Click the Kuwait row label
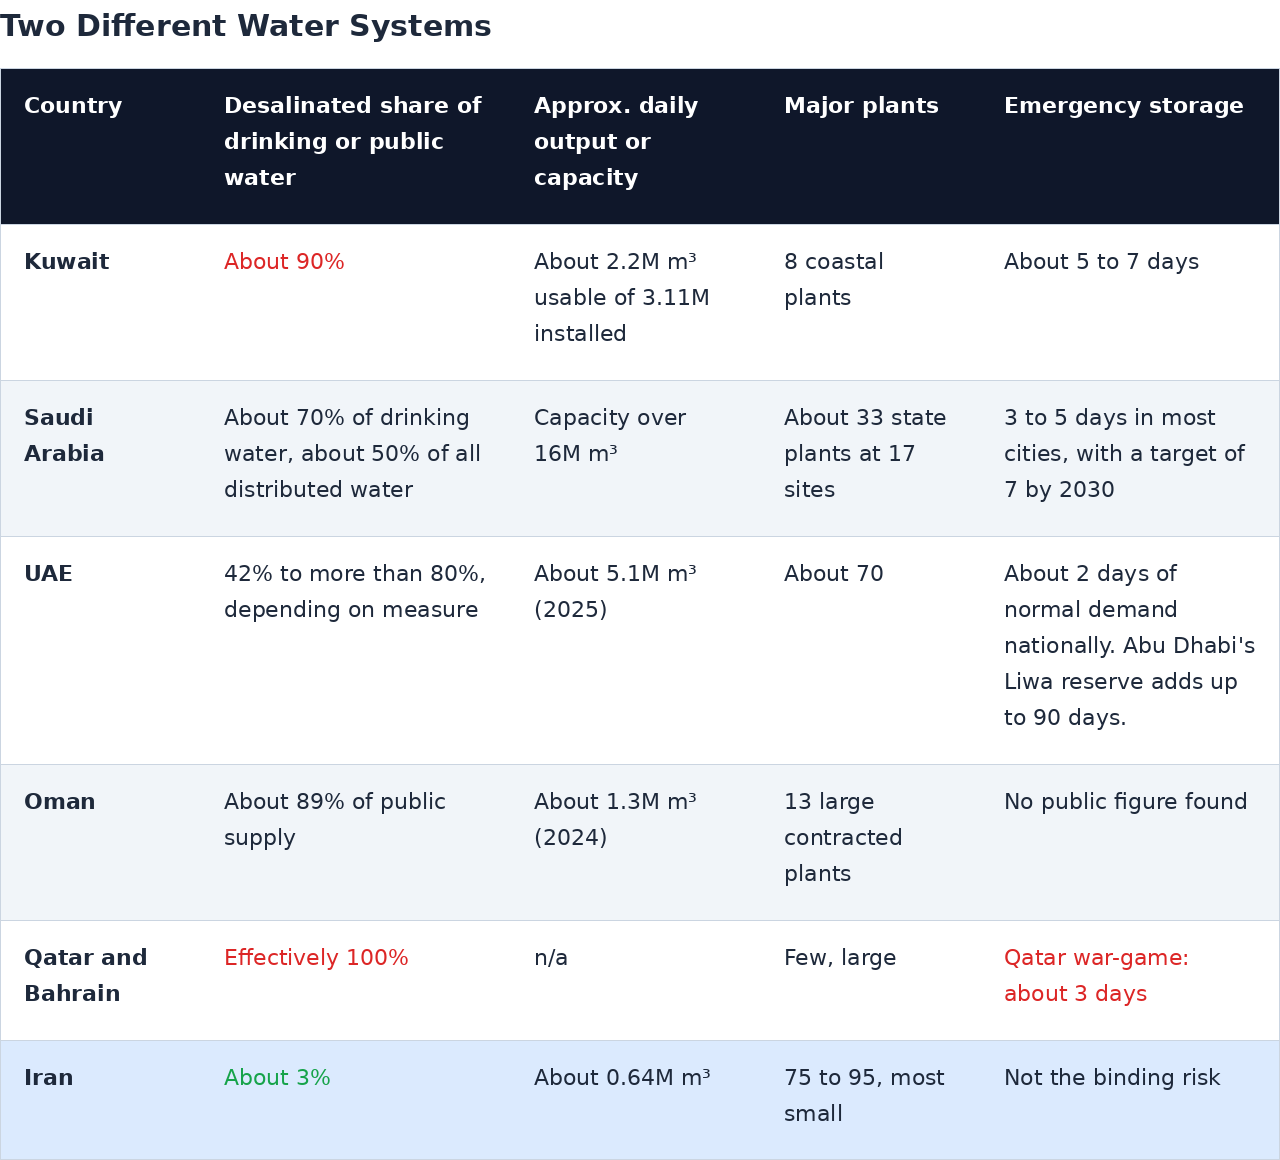The image size is (1280, 1160). [67, 262]
